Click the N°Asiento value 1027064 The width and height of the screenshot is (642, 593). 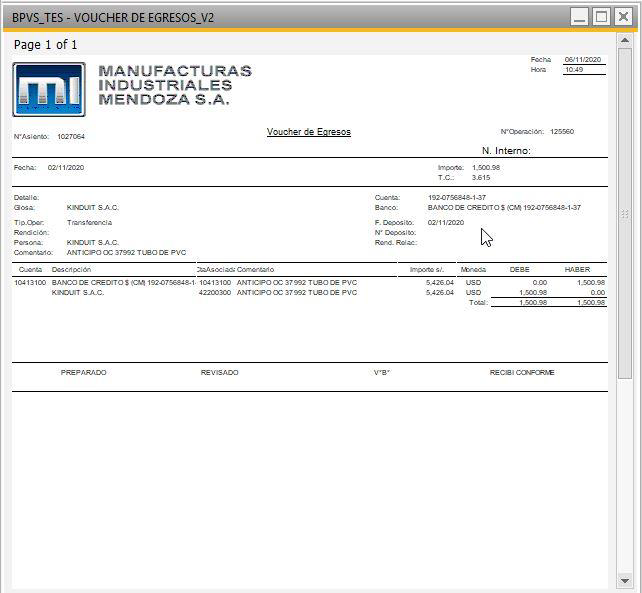pyautogui.click(x=71, y=136)
